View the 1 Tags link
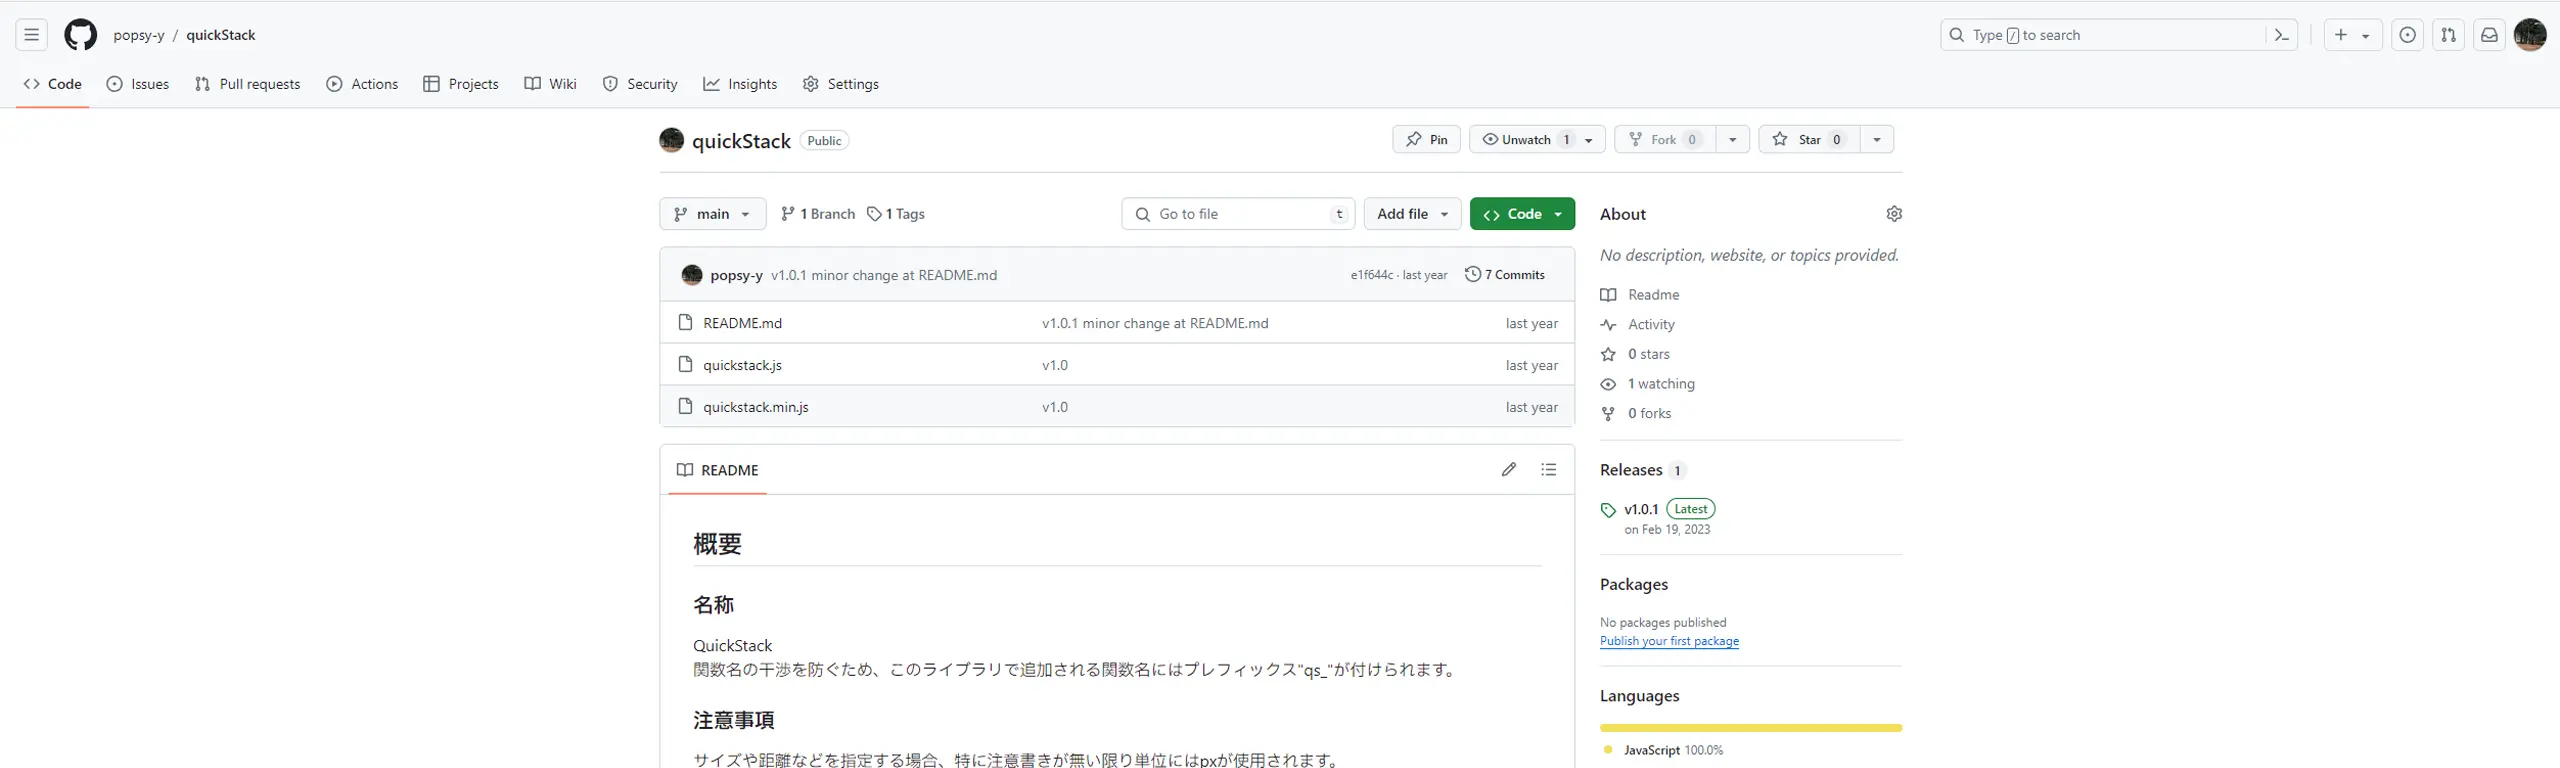The width and height of the screenshot is (2560, 768). (x=896, y=214)
